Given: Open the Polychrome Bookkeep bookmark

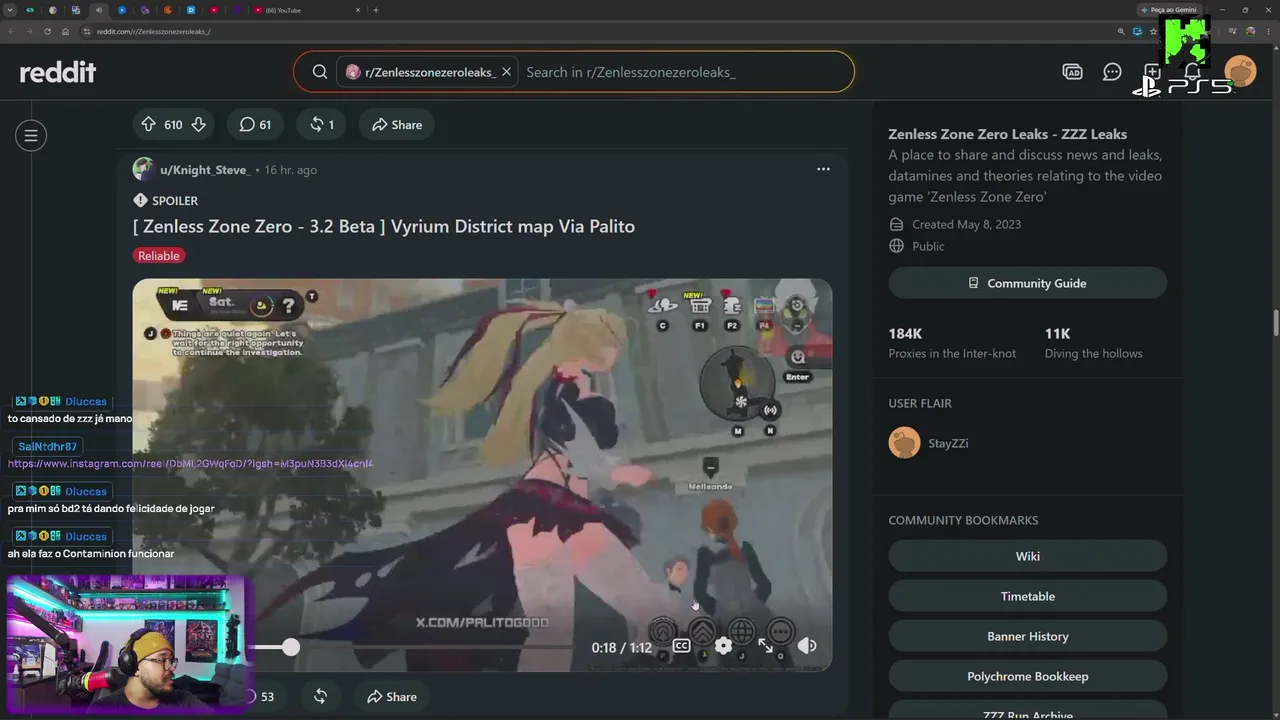Looking at the screenshot, I should (1027, 676).
